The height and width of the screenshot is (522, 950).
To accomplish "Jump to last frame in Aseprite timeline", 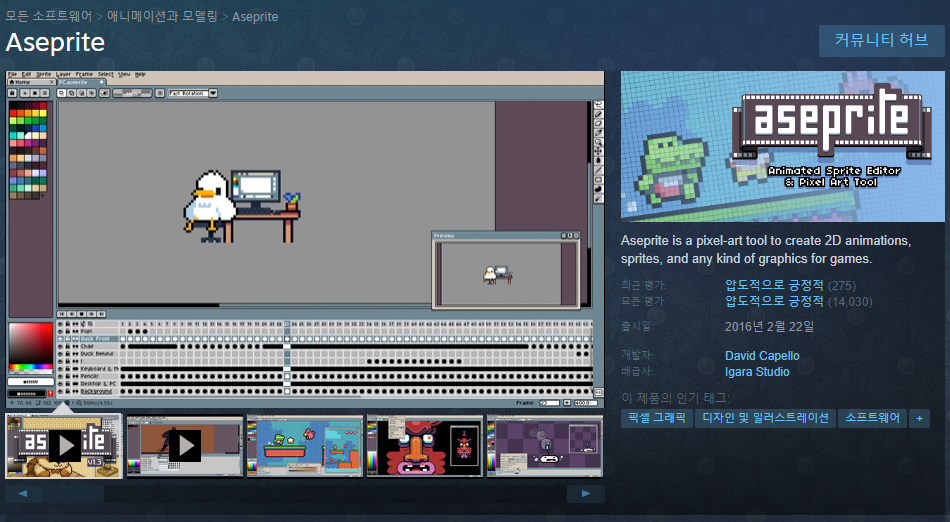I will point(101,314).
